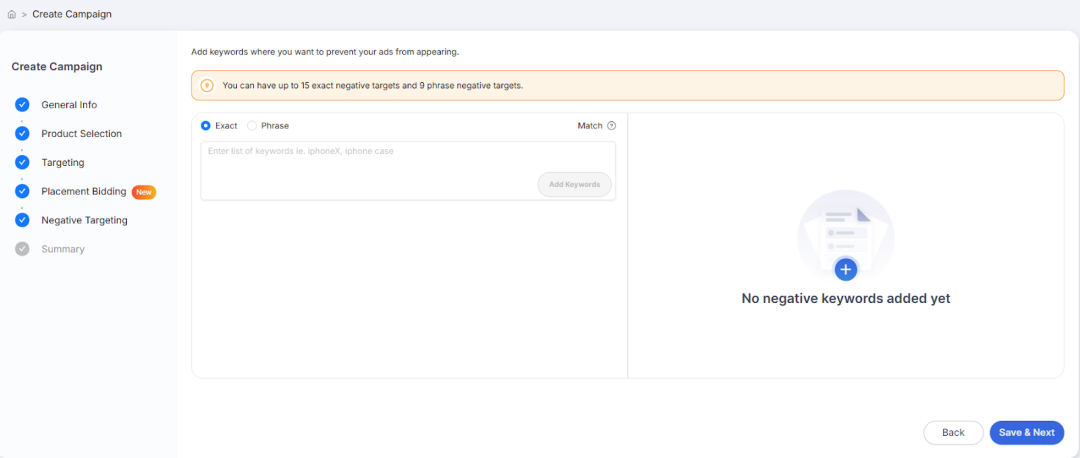Image resolution: width=1080 pixels, height=458 pixels.
Task: Click General Info step checkmark icon
Action: coord(22,105)
